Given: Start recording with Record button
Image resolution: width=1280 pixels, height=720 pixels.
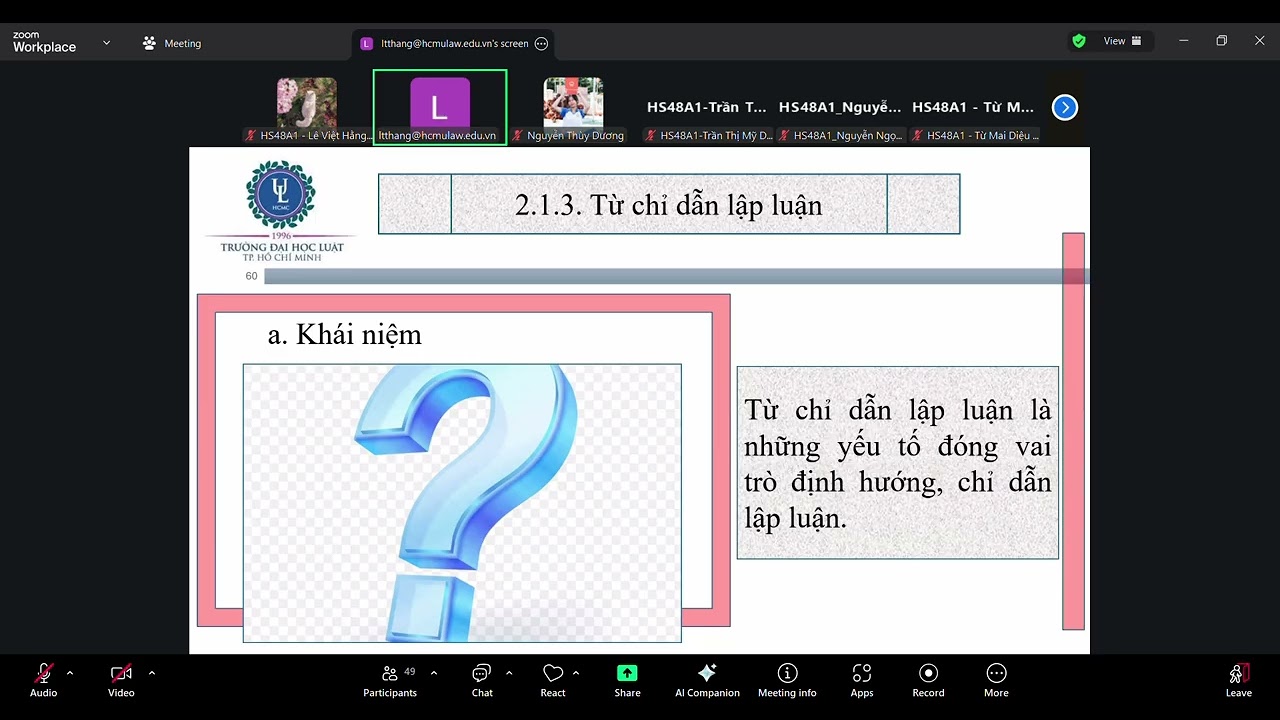Looking at the screenshot, I should (928, 680).
